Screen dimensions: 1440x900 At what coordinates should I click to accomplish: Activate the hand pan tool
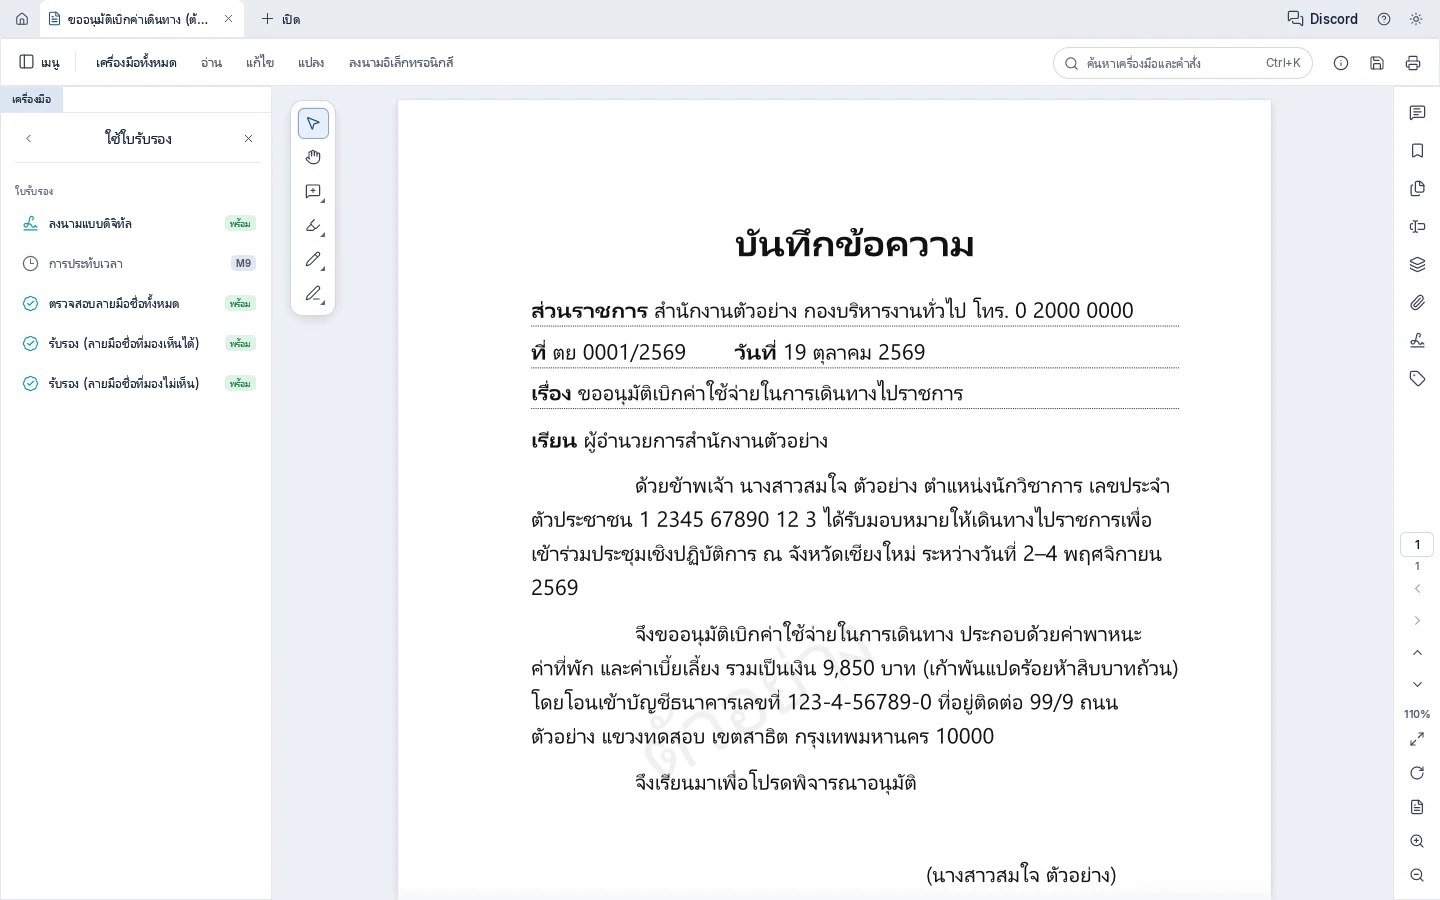click(313, 157)
